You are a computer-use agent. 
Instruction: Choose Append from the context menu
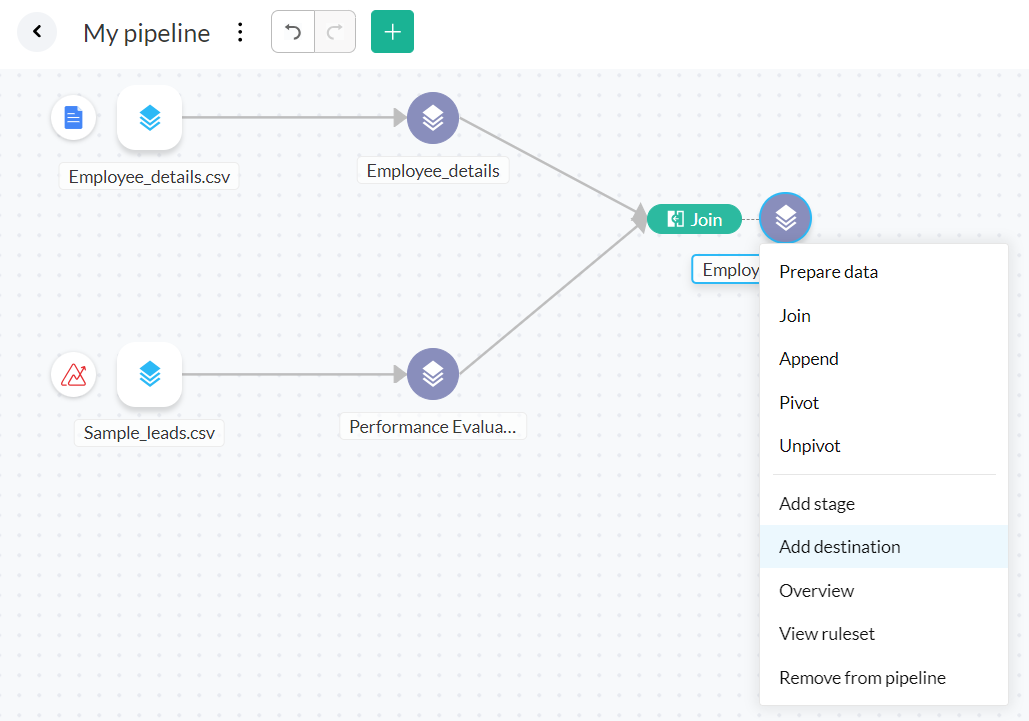point(883,359)
